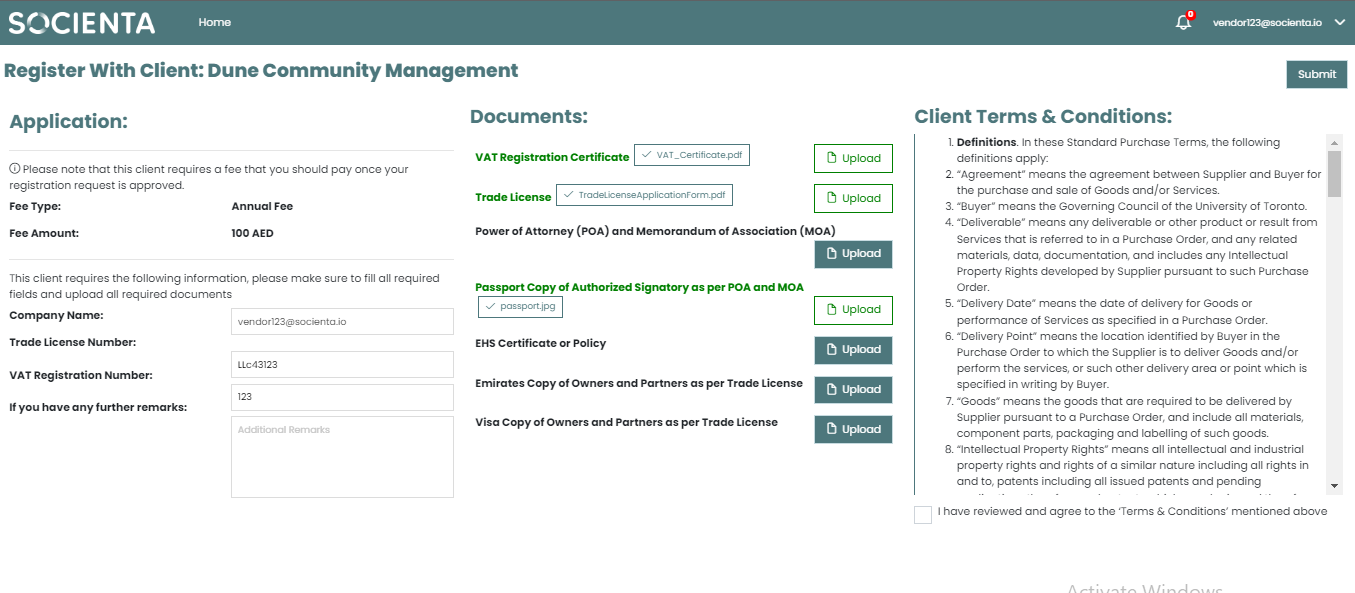Click the 'Documents:' heading
The width and height of the screenshot is (1355, 593).
529,116
